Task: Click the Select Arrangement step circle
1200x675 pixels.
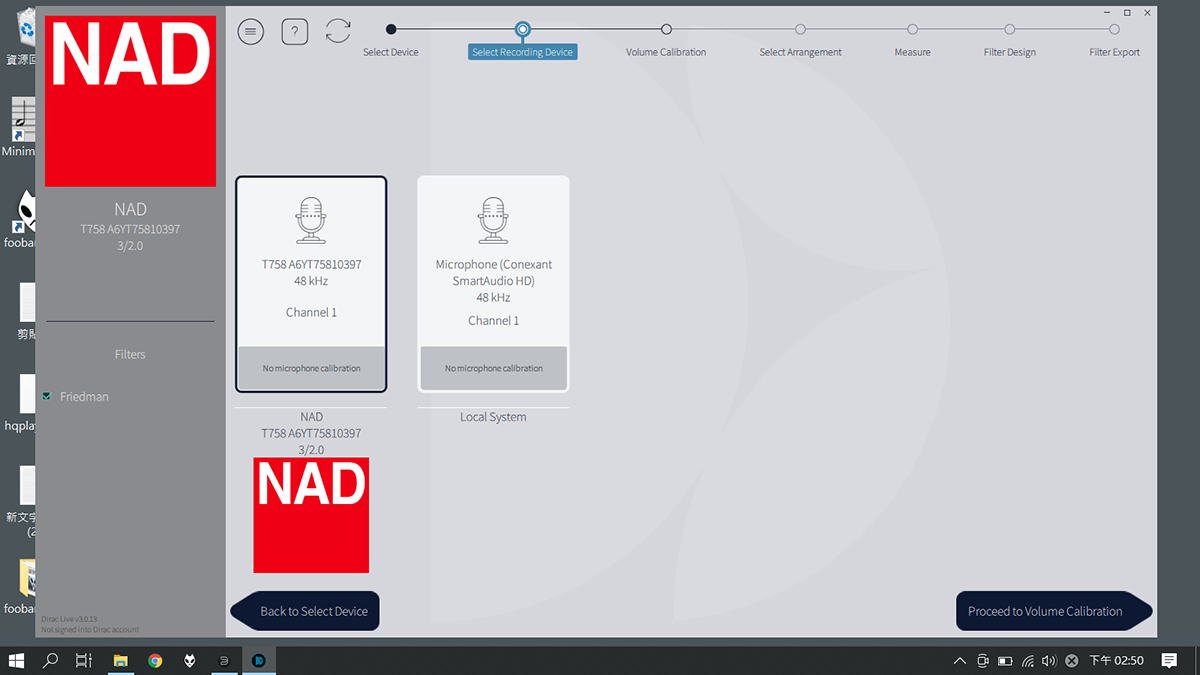Action: [800, 30]
